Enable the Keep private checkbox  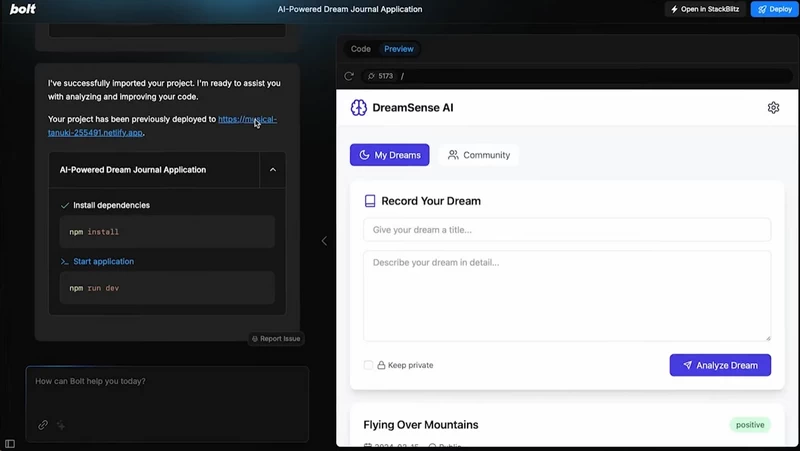pyautogui.click(x=368, y=365)
